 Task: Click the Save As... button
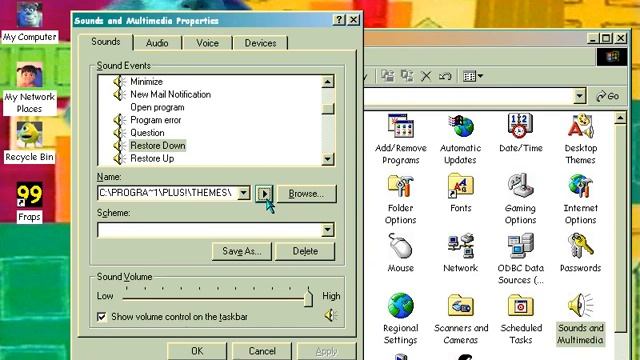pyautogui.click(x=242, y=251)
